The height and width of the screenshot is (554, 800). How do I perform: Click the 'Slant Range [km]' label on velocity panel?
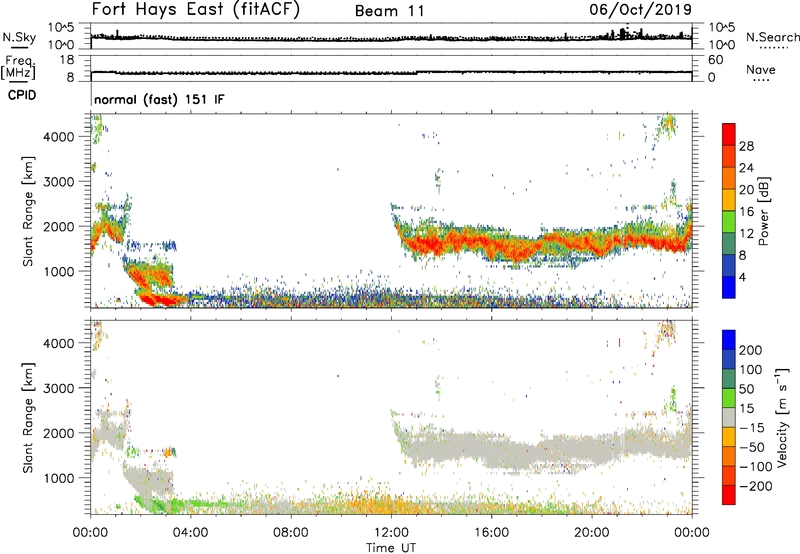(28, 418)
